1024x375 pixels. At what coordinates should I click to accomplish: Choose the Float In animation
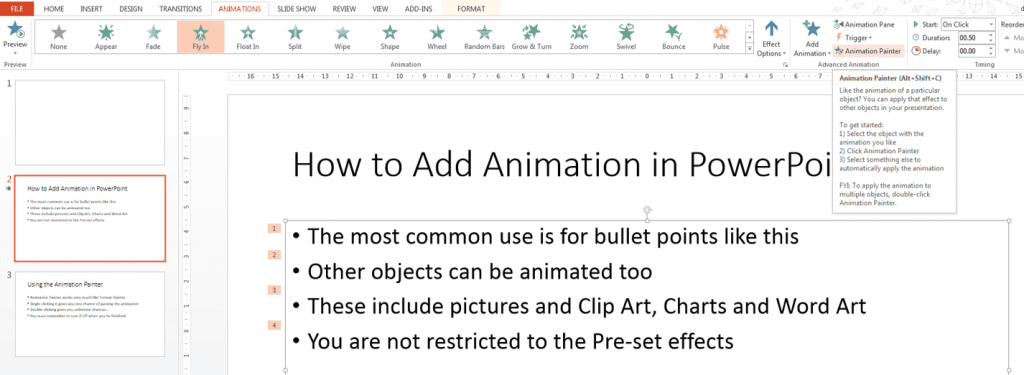click(248, 37)
